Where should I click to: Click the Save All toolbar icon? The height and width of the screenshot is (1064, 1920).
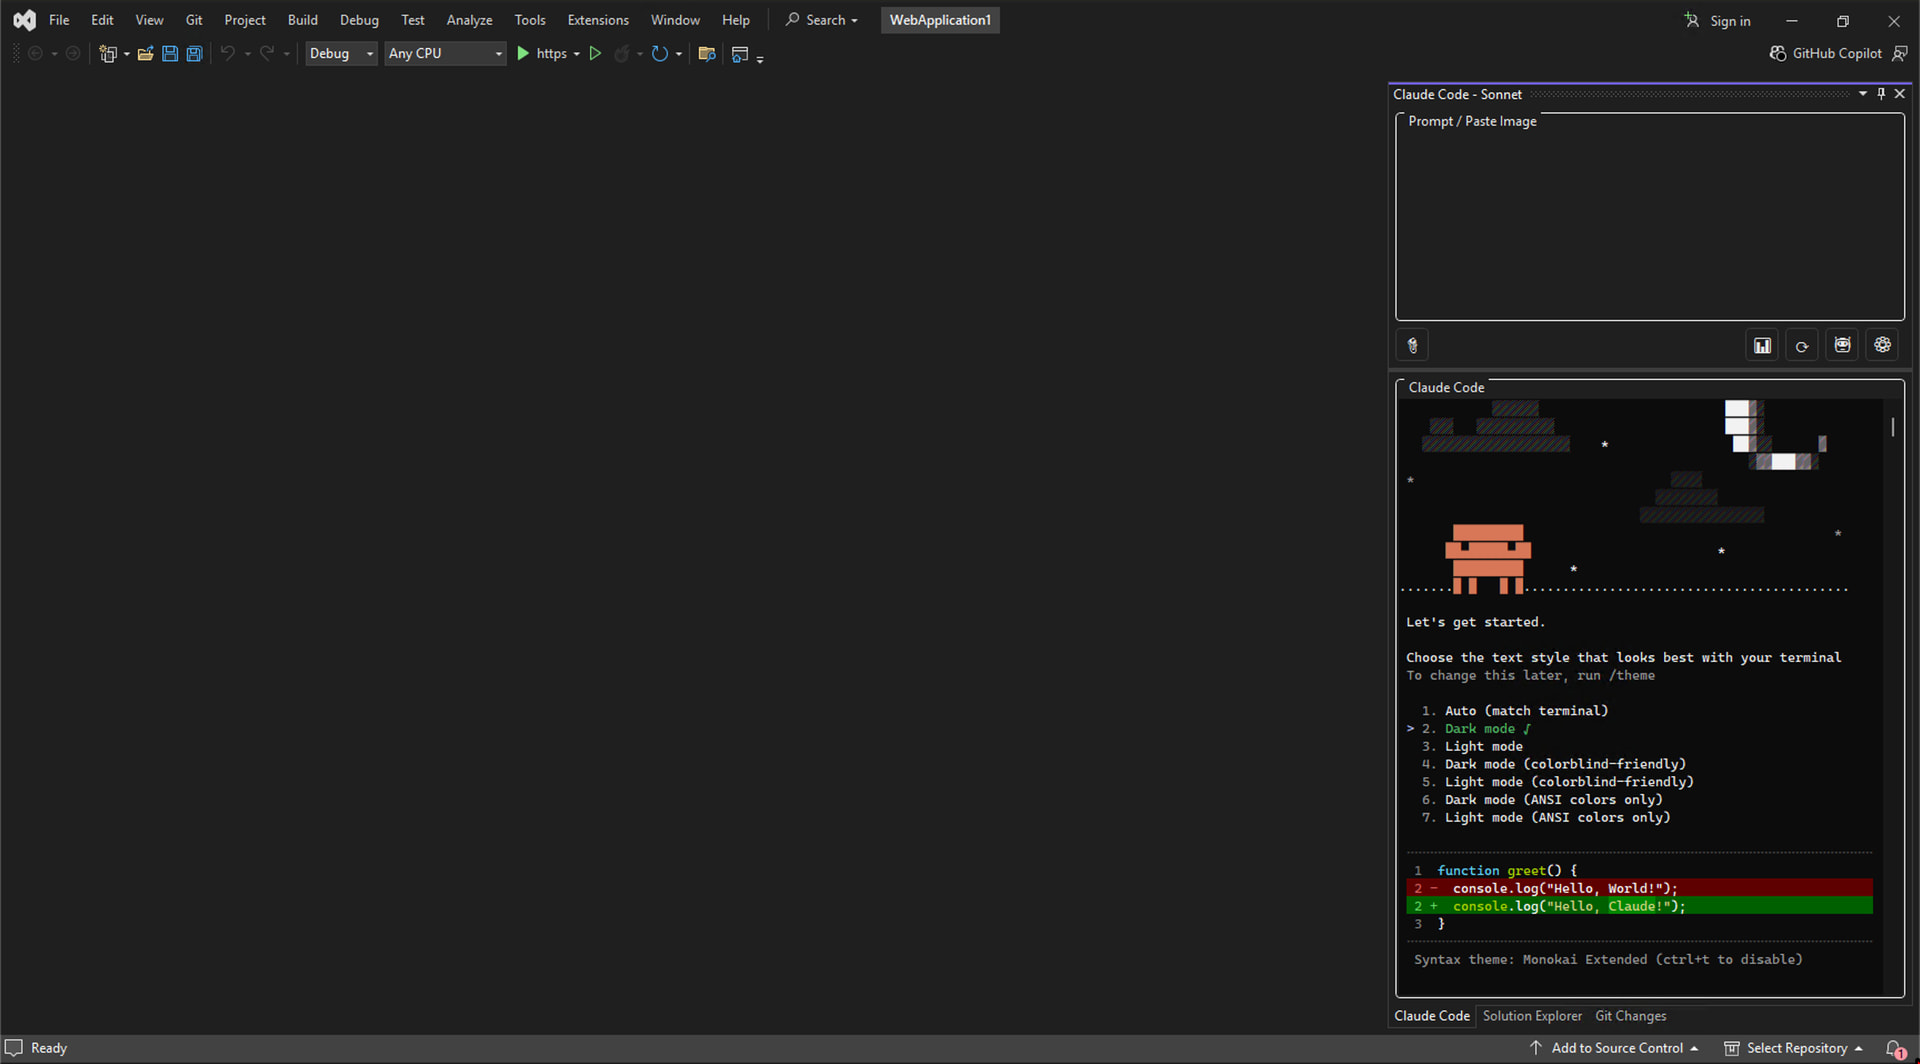[195, 54]
